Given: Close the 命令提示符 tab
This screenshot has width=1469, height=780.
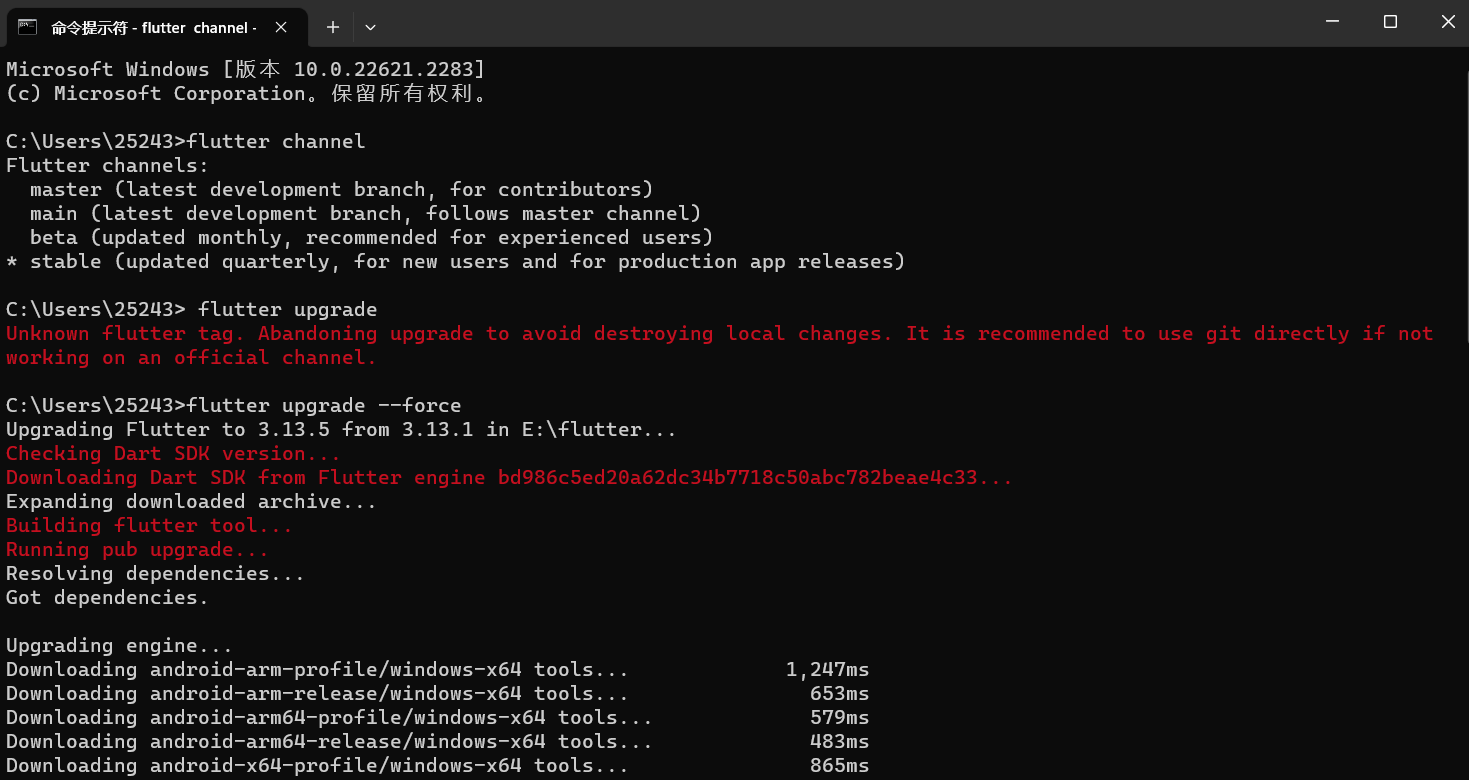Looking at the screenshot, I should [x=283, y=27].
